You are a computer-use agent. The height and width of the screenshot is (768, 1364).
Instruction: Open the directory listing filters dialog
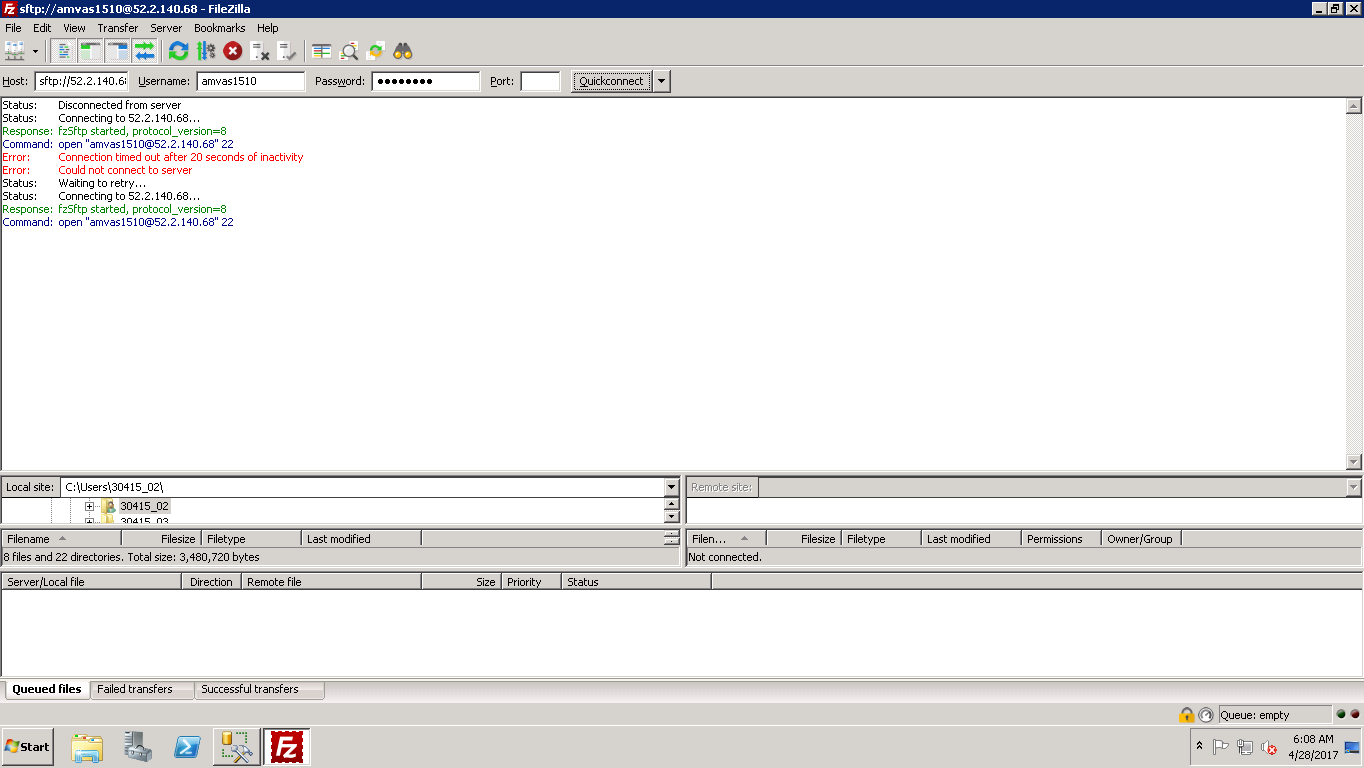321,50
